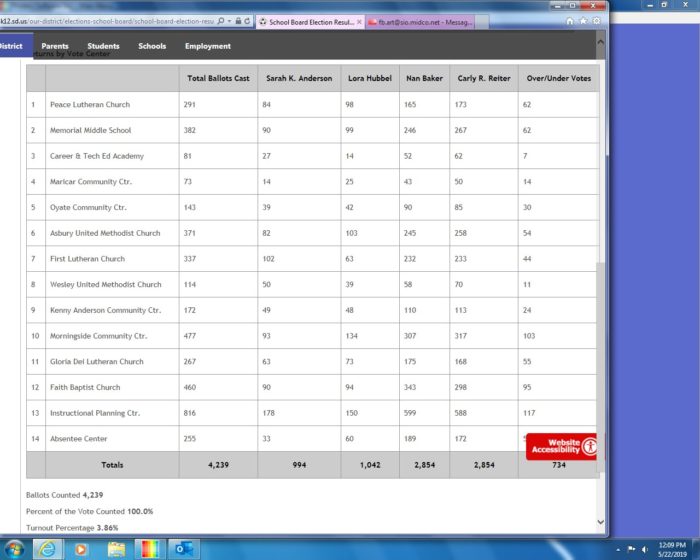Screen dimensions: 700x560
Task: Click the Over/Under Votes column header
Action: coord(558,78)
